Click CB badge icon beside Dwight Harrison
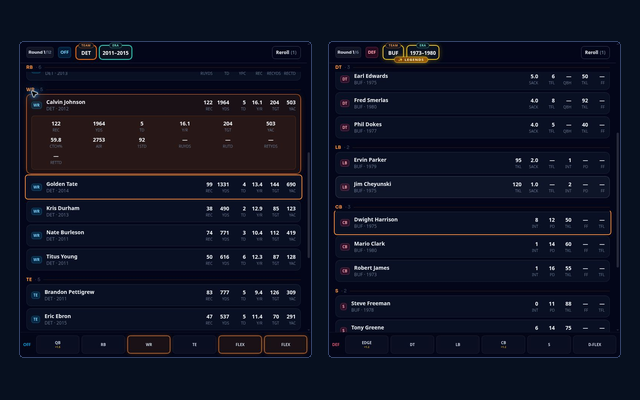Screen dimensions: 640x400 [344, 222]
